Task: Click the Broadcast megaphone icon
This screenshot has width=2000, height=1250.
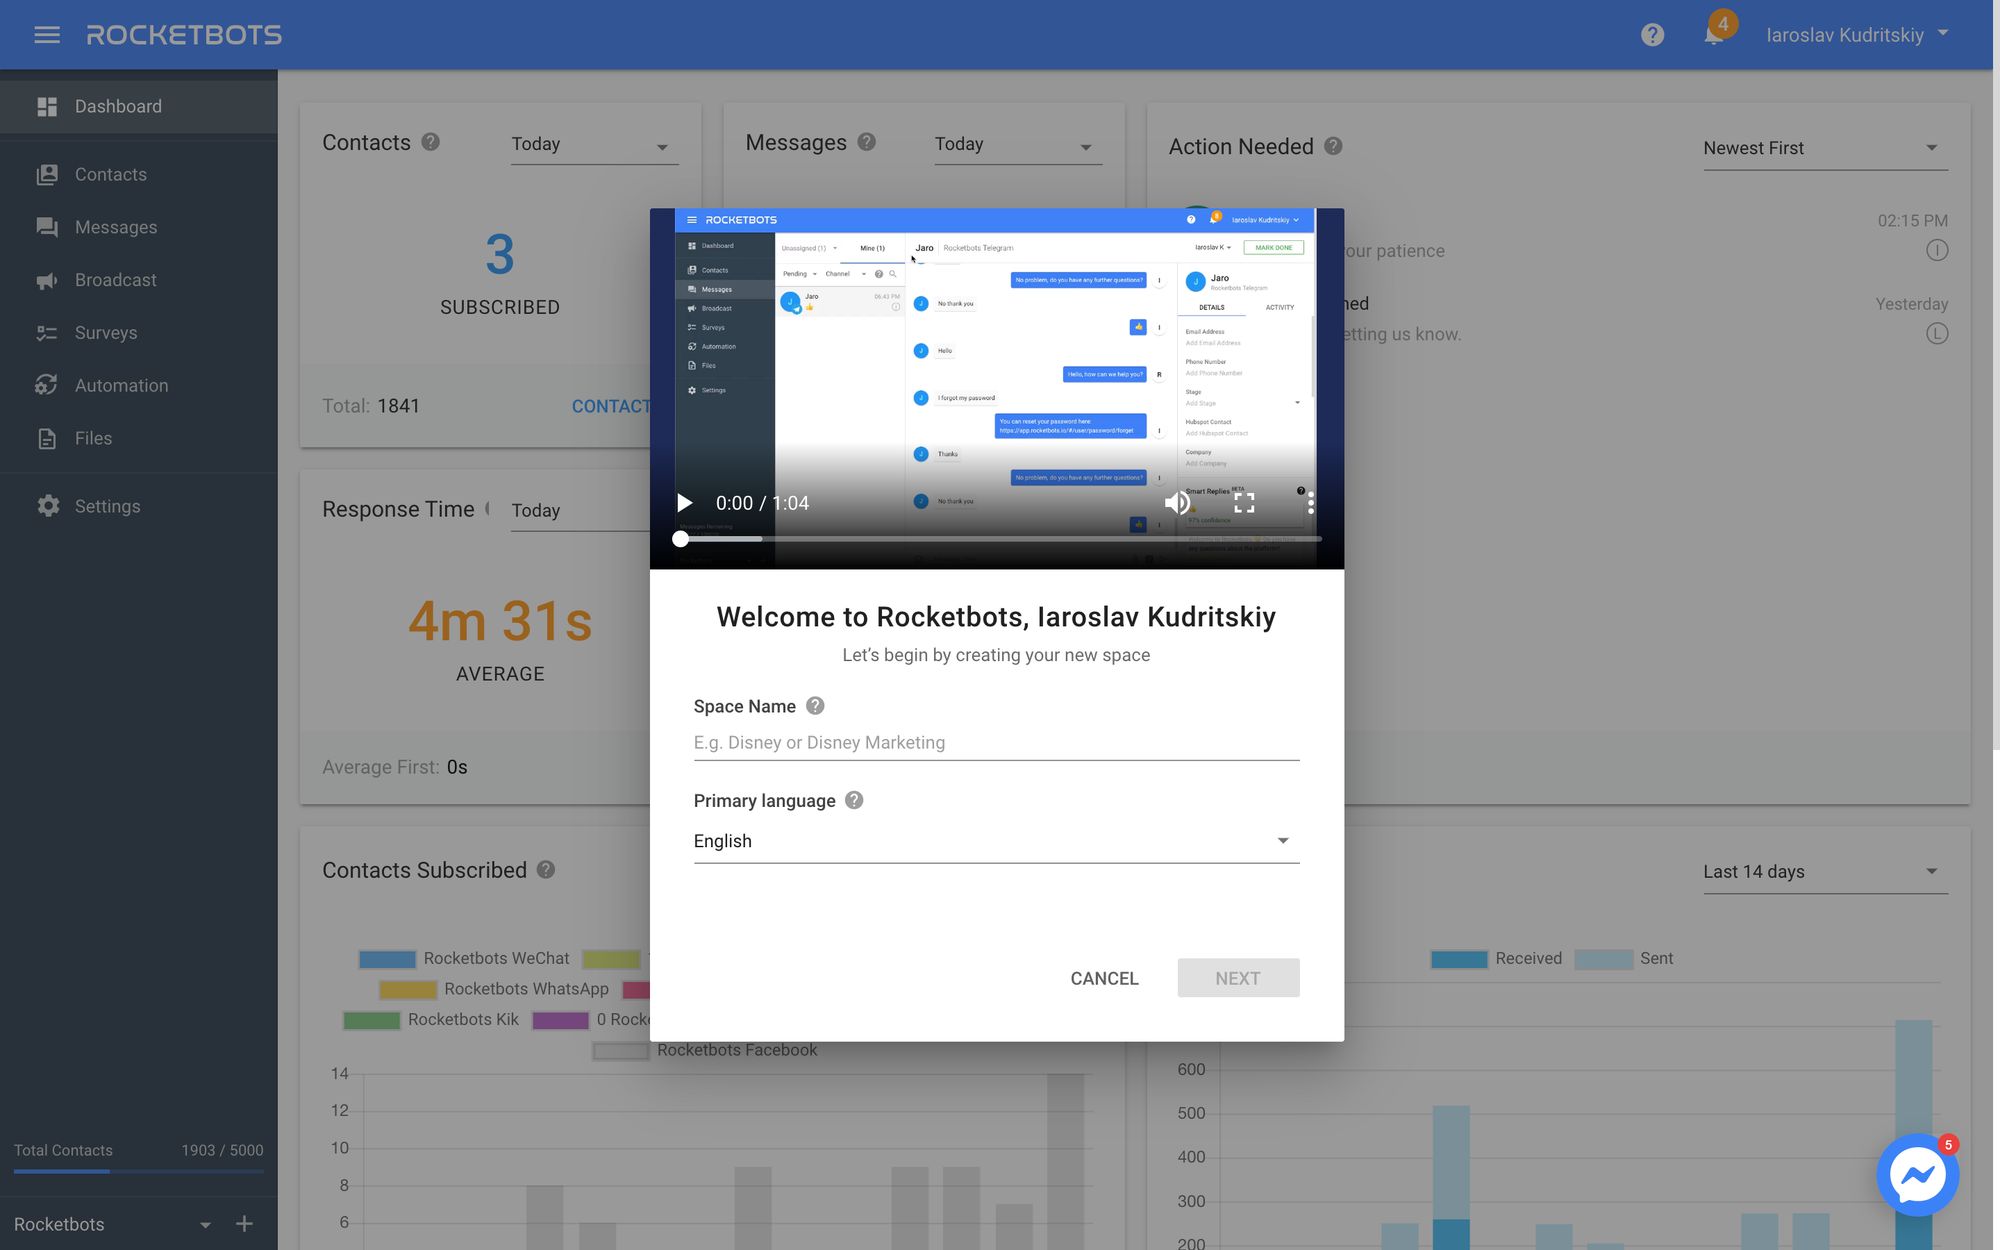Action: point(47,280)
